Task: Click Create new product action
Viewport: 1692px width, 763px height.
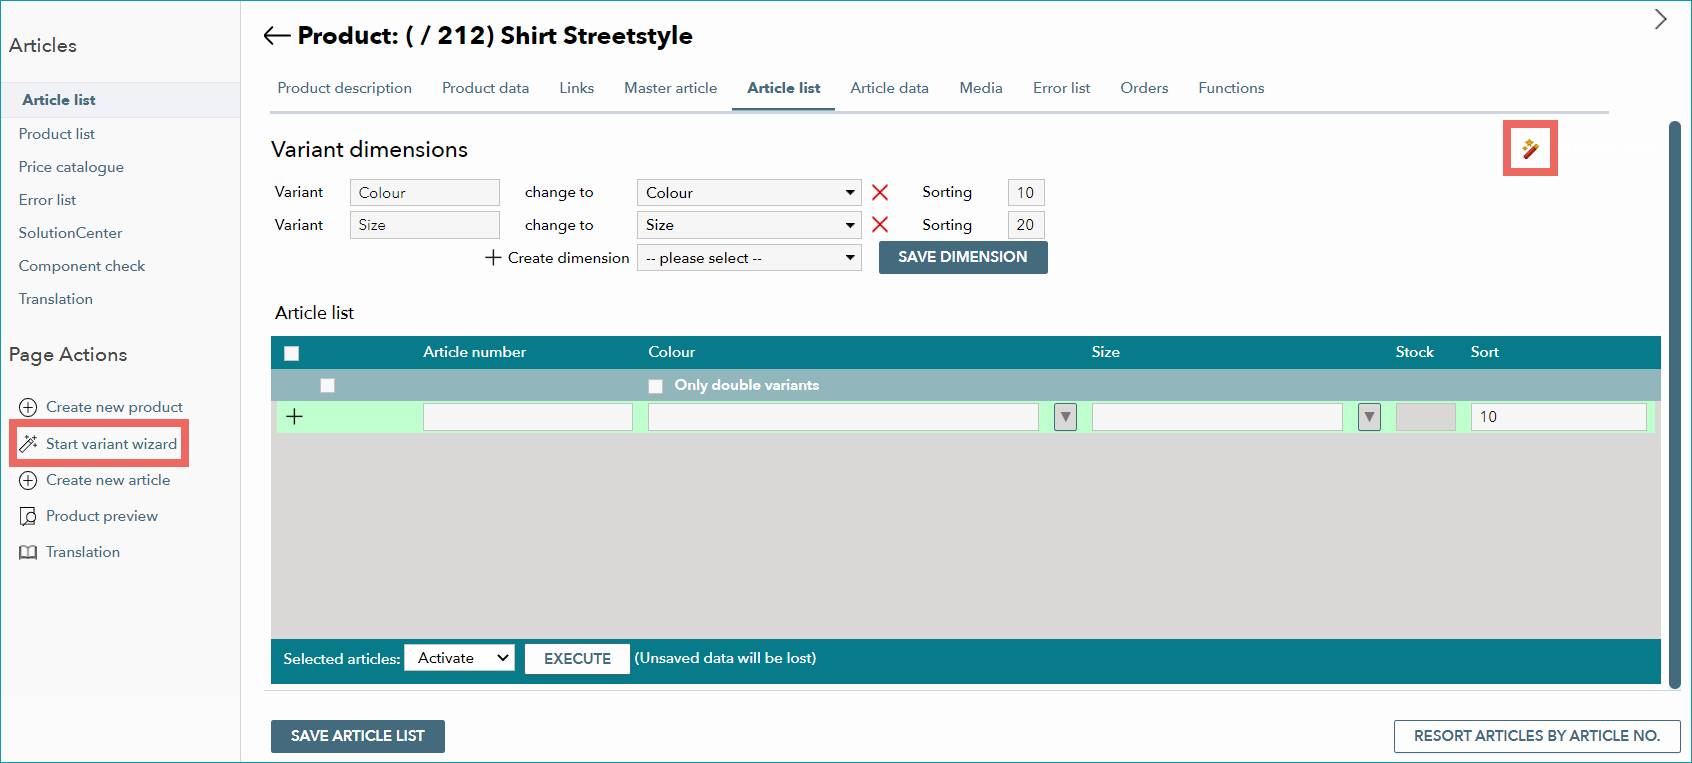Action: tap(114, 407)
